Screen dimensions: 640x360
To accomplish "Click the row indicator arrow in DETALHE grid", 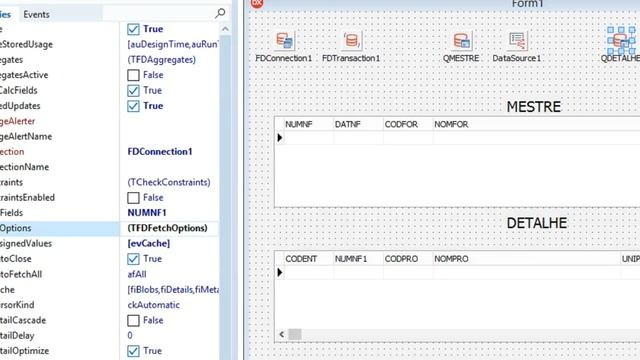I will coord(280,272).
